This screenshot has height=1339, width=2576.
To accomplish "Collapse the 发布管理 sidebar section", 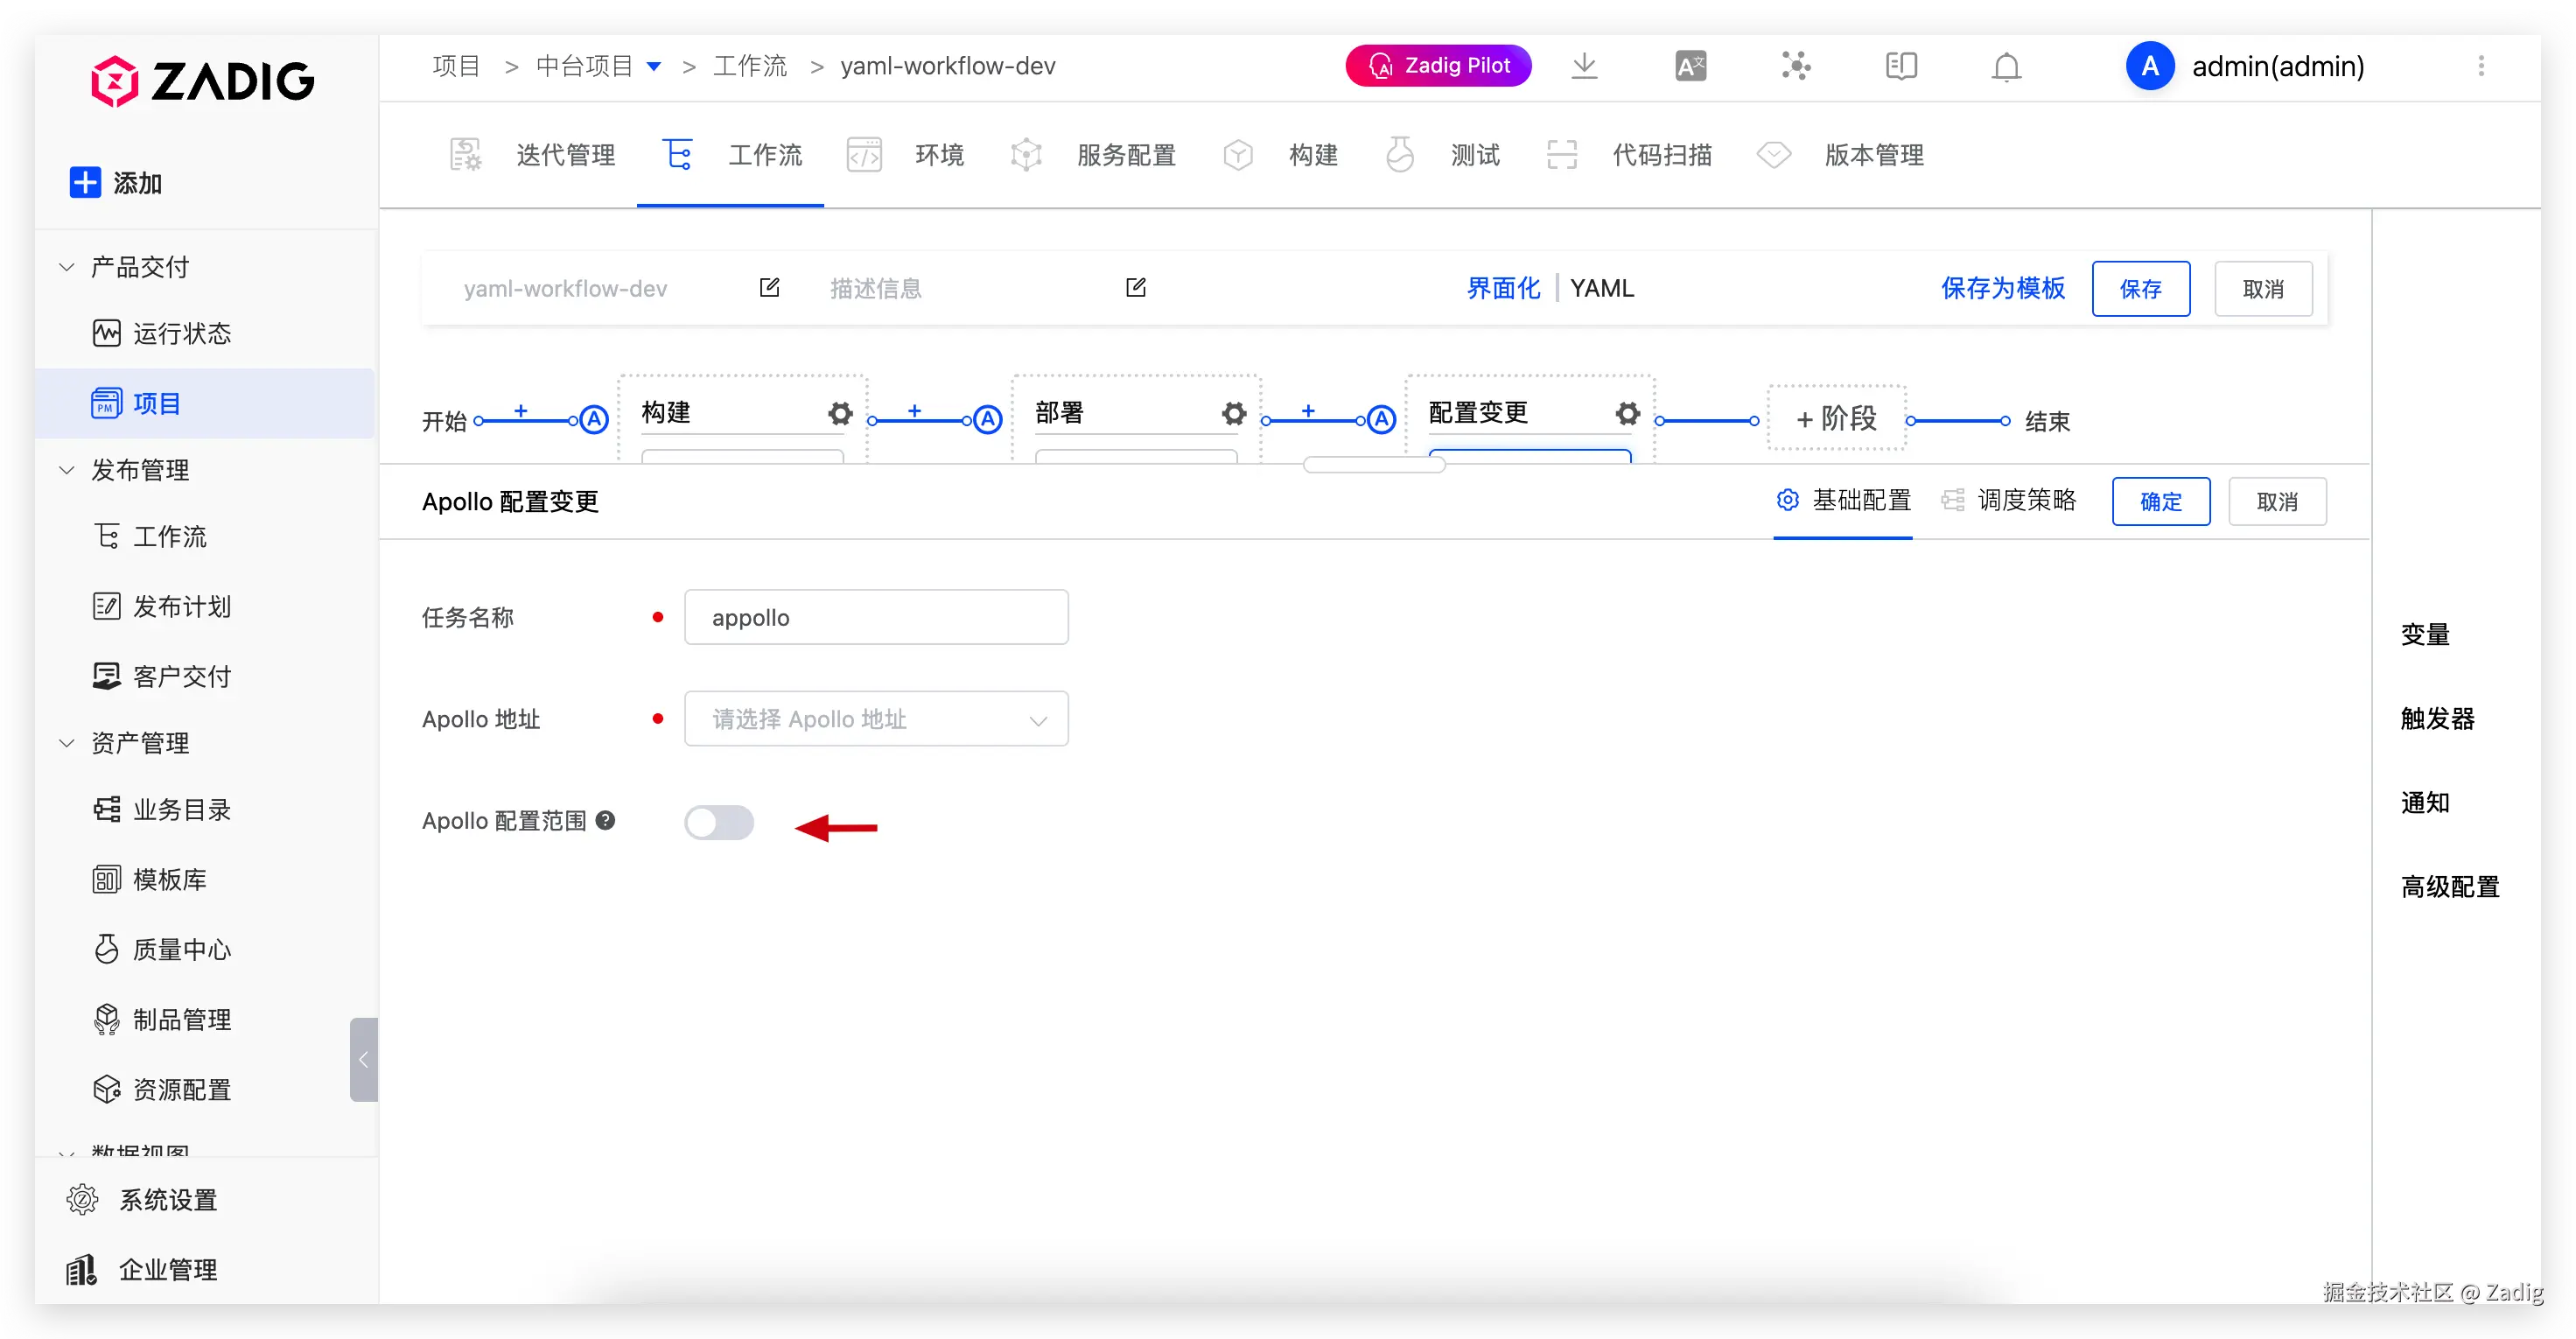I will [67, 470].
